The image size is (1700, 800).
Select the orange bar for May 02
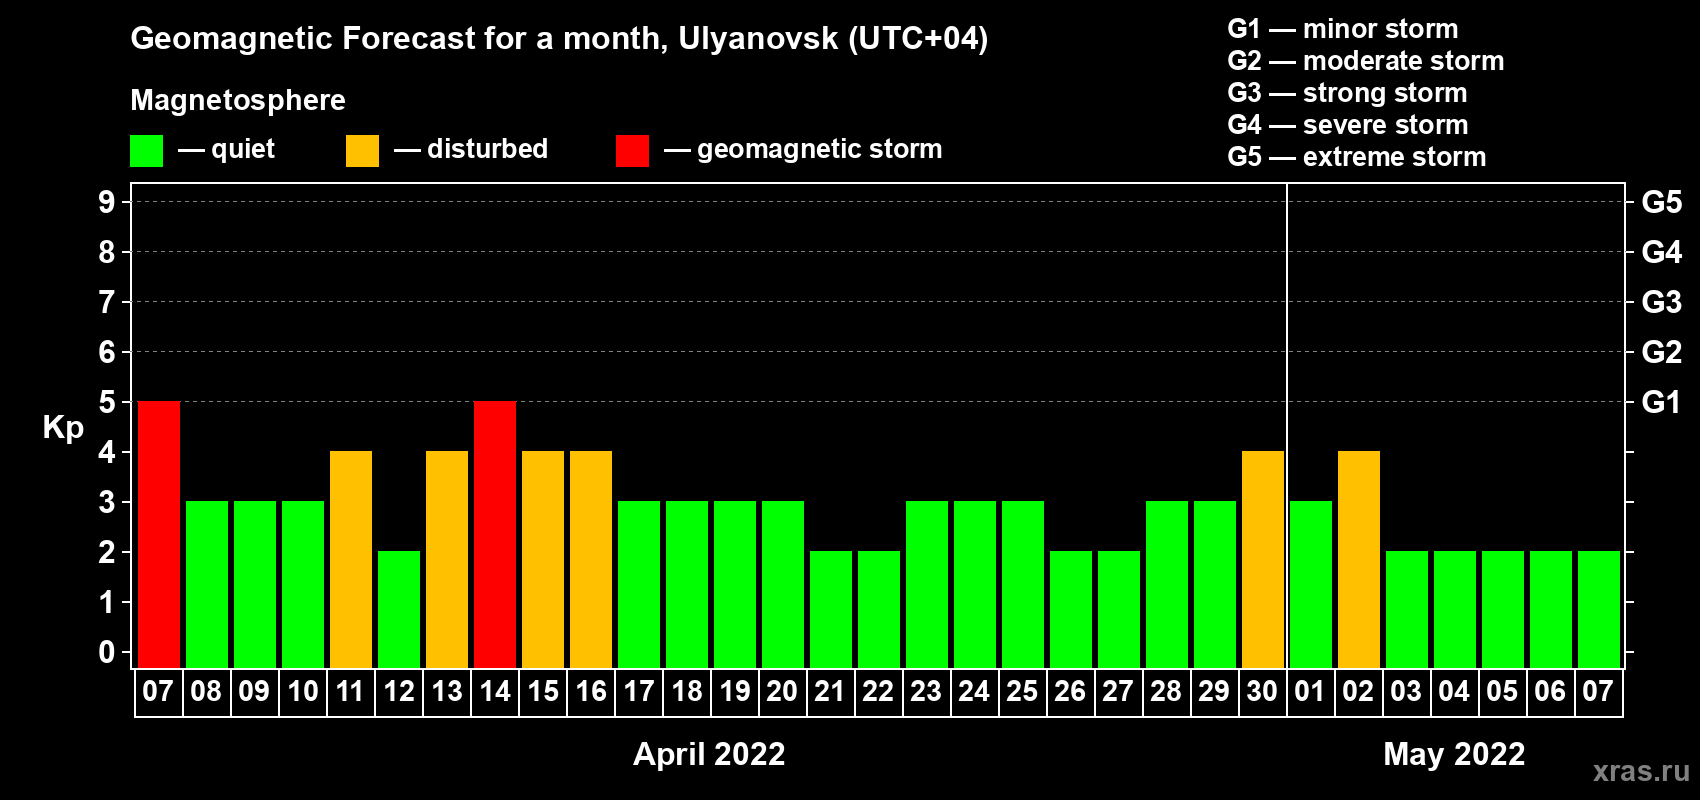(x=1359, y=560)
